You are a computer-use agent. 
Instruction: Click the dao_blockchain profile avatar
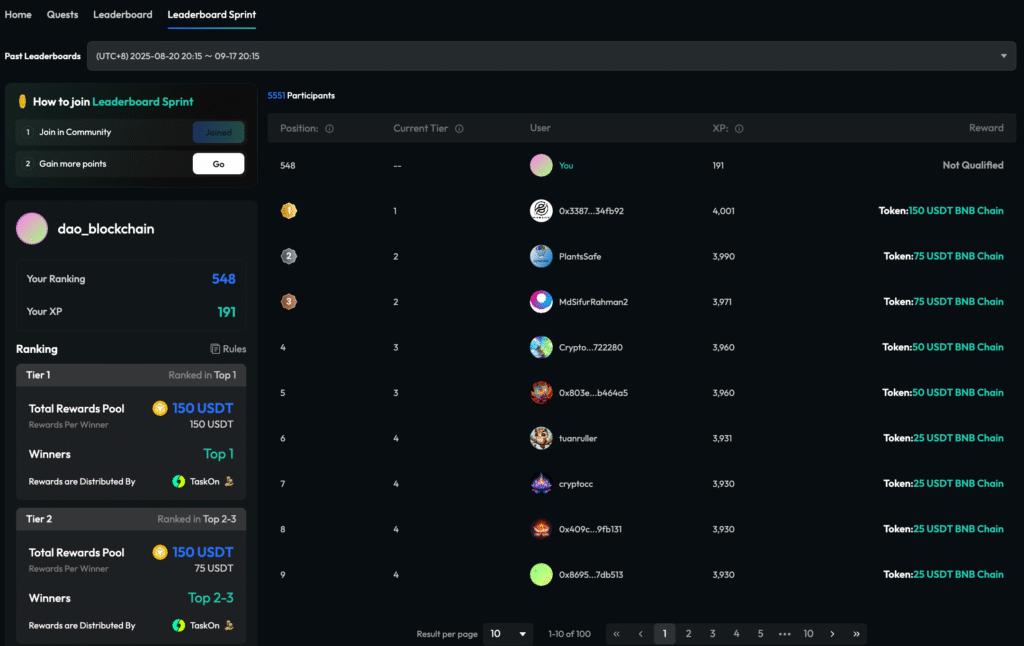coord(32,229)
